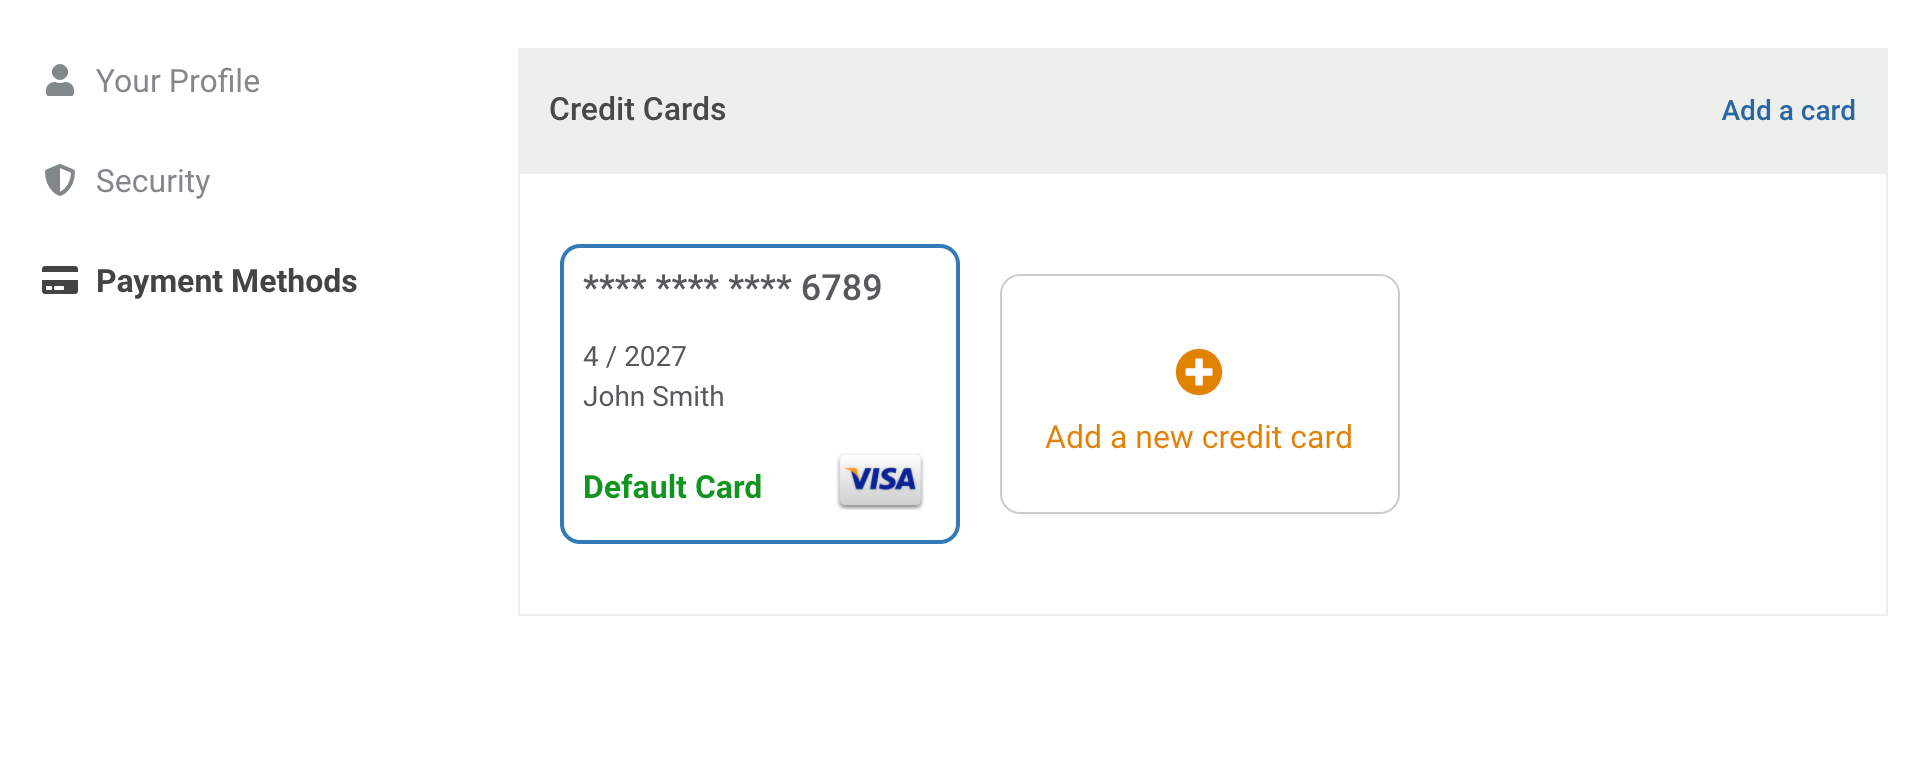Click Add a new credit card text
Viewport: 1932px width, 766px height.
coord(1199,437)
